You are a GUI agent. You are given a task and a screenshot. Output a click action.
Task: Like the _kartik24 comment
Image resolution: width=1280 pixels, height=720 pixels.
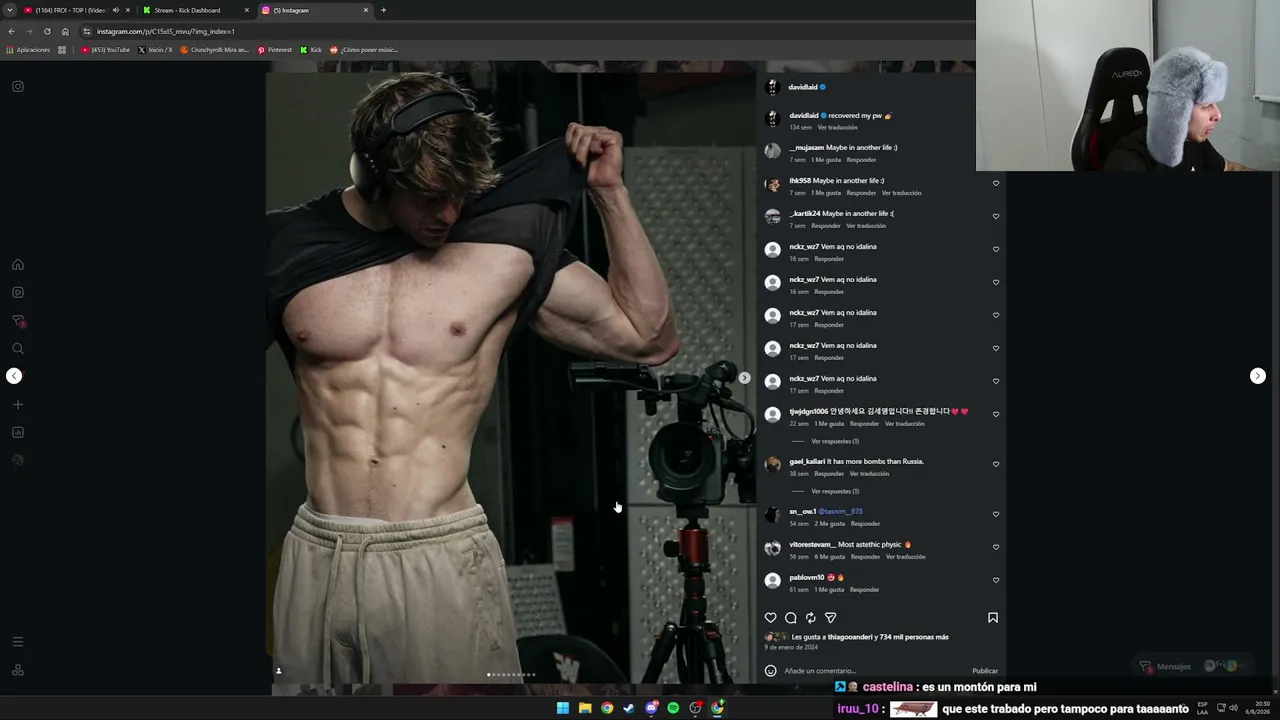996,216
